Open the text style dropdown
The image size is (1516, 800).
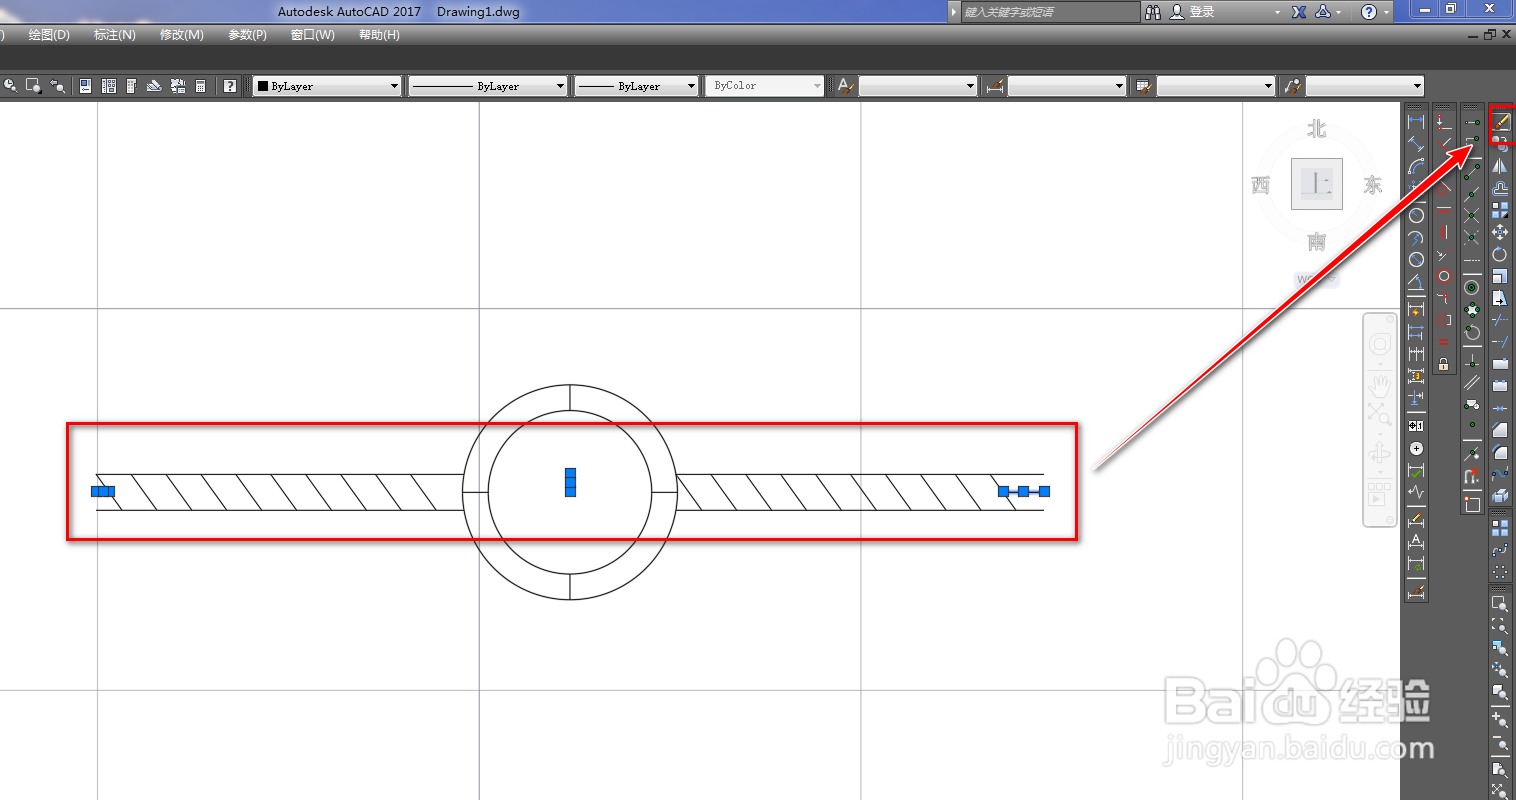917,86
